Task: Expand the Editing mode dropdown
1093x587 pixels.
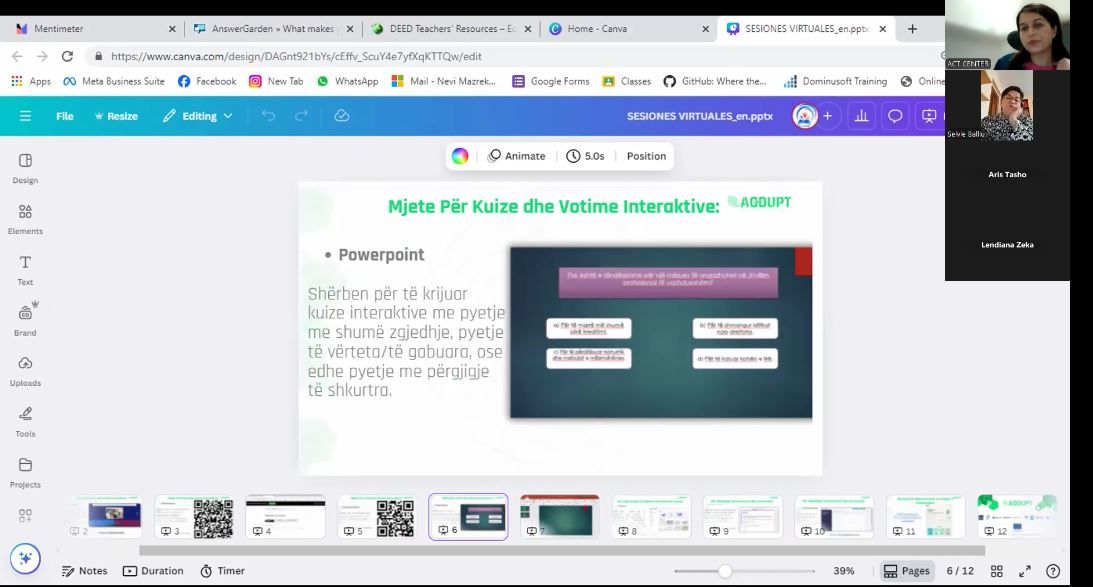Action: [198, 116]
